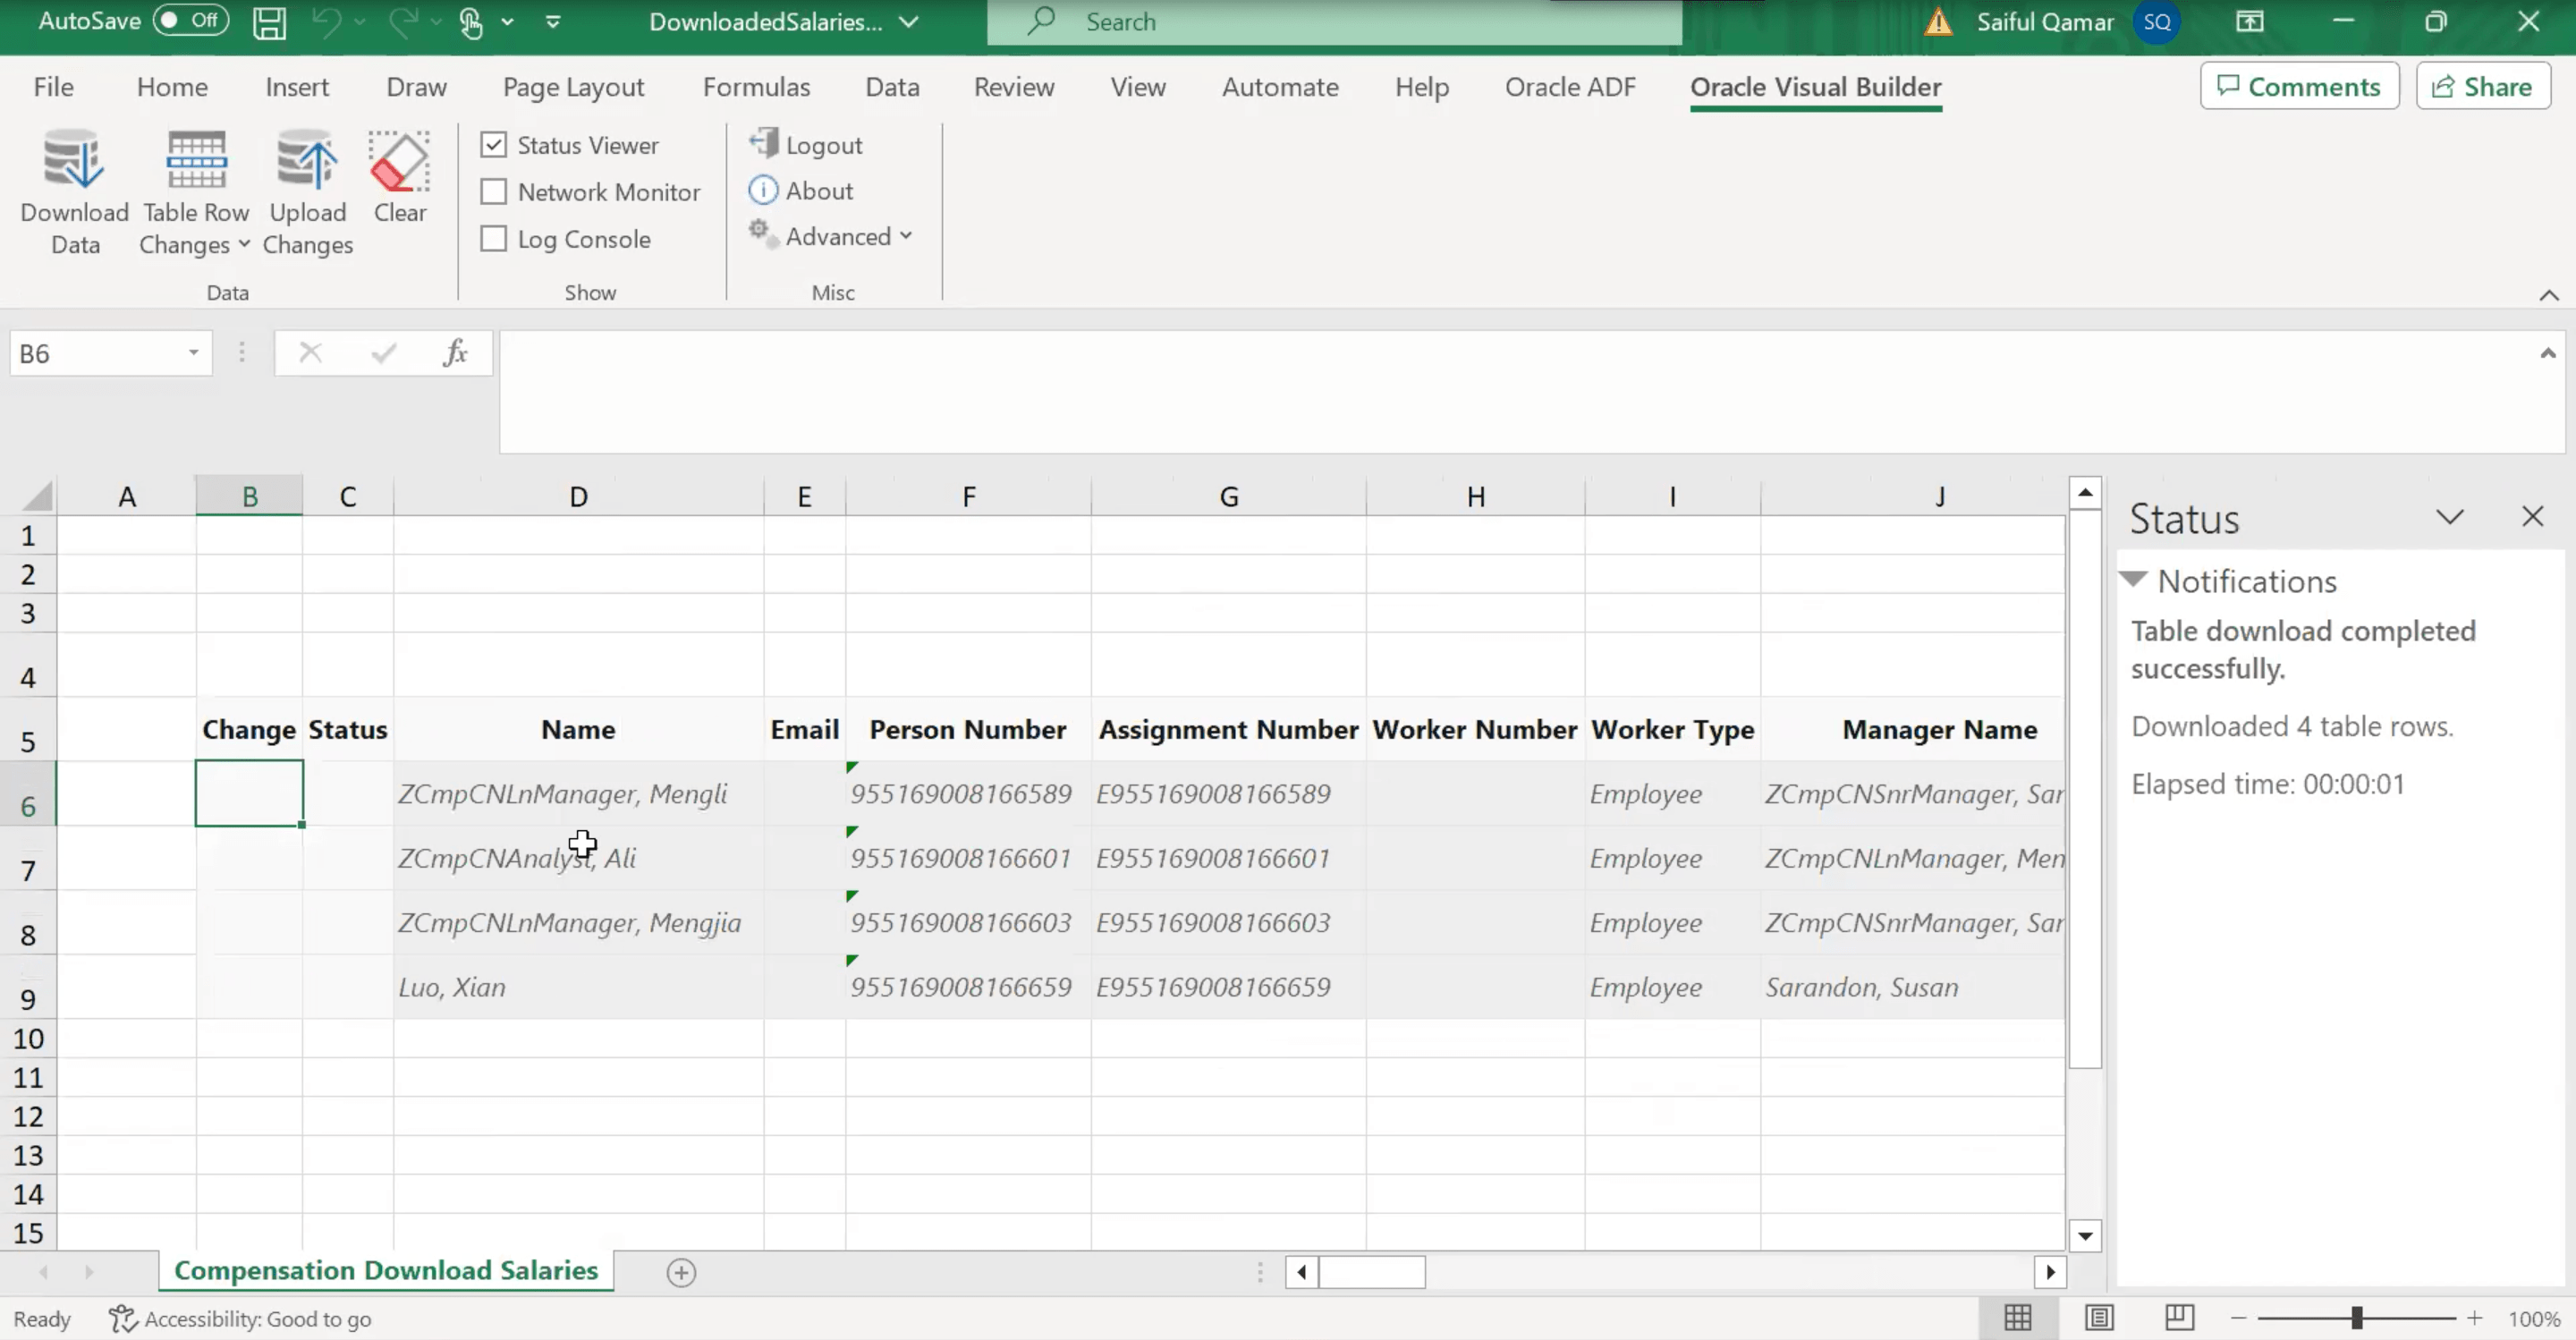Click the Logout icon in Misc group
This screenshot has height=1340, width=2576.
pos(764,144)
